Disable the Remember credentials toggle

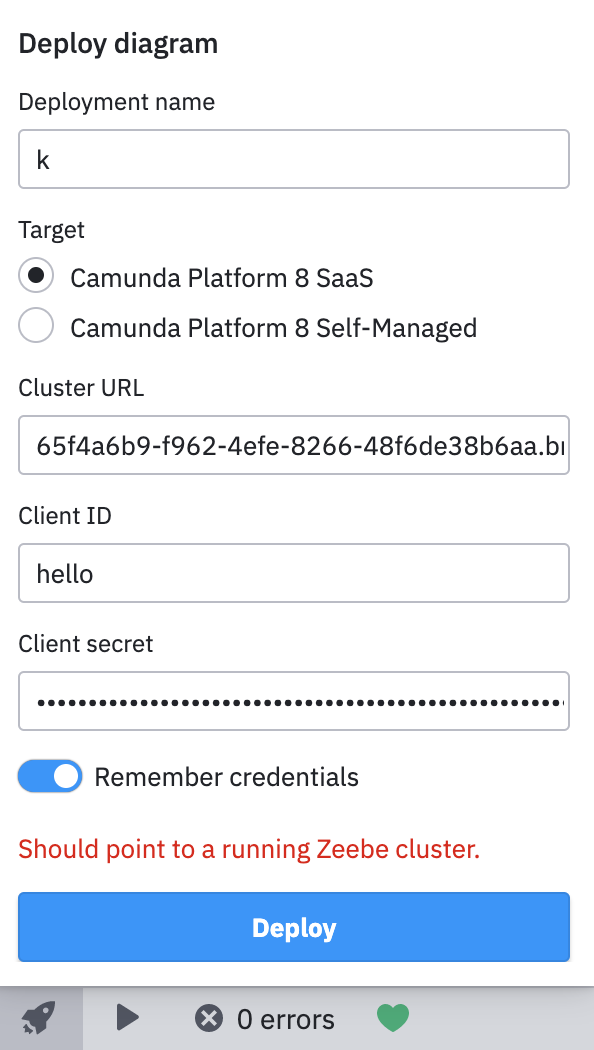tap(50, 776)
